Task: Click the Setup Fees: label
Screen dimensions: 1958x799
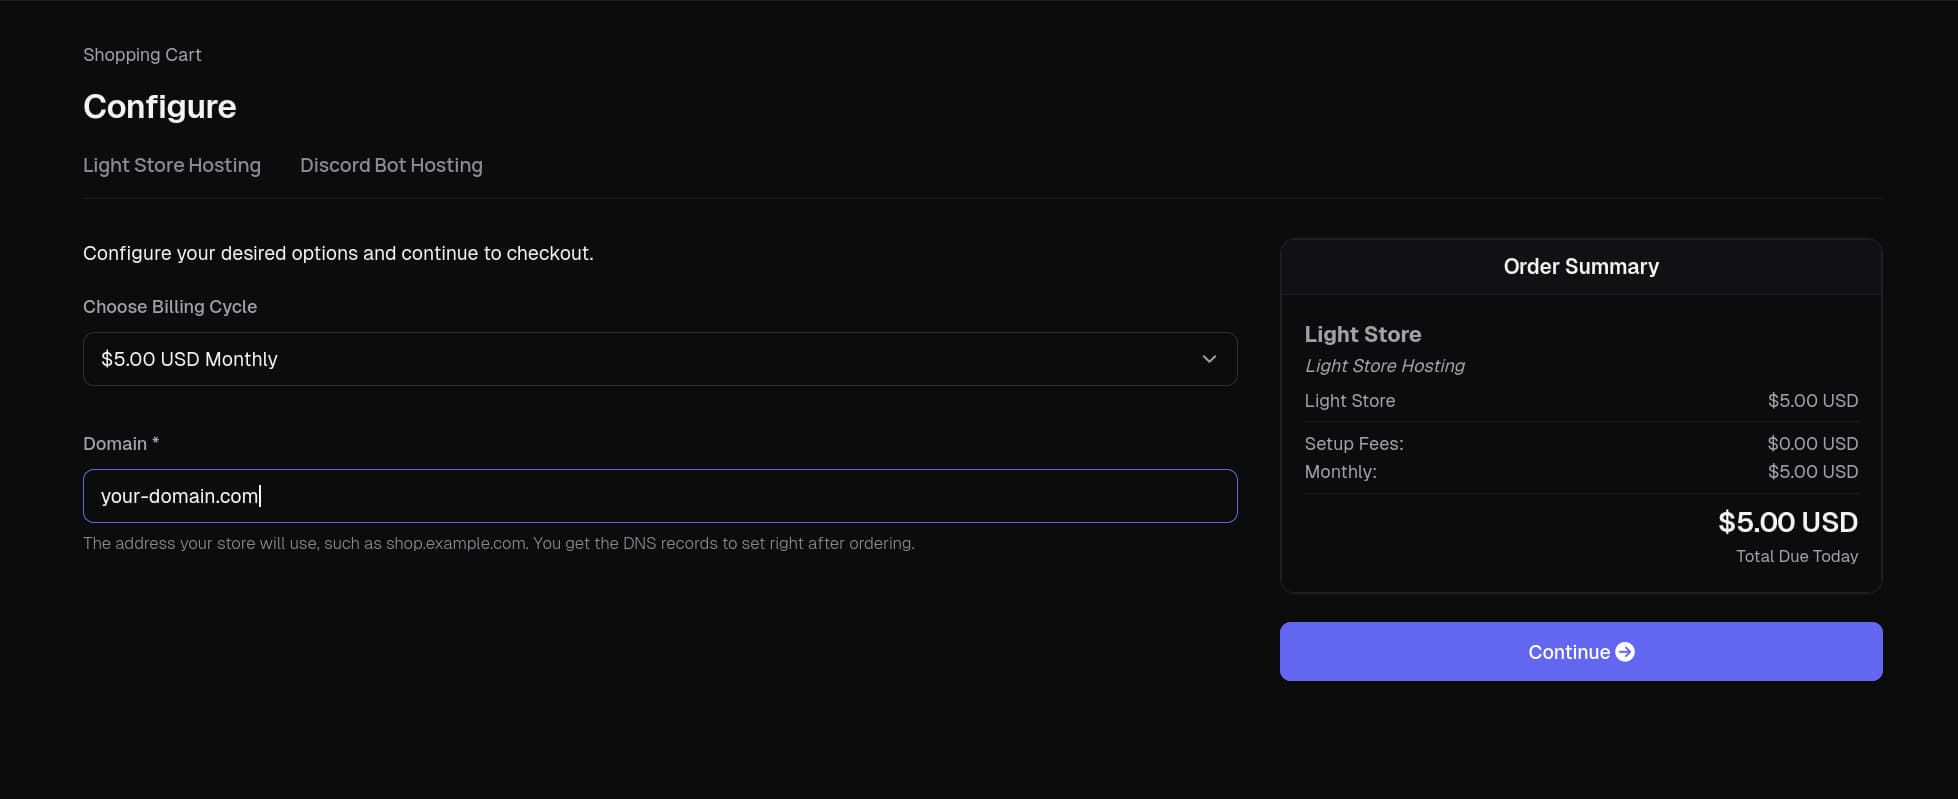Action: pyautogui.click(x=1354, y=443)
